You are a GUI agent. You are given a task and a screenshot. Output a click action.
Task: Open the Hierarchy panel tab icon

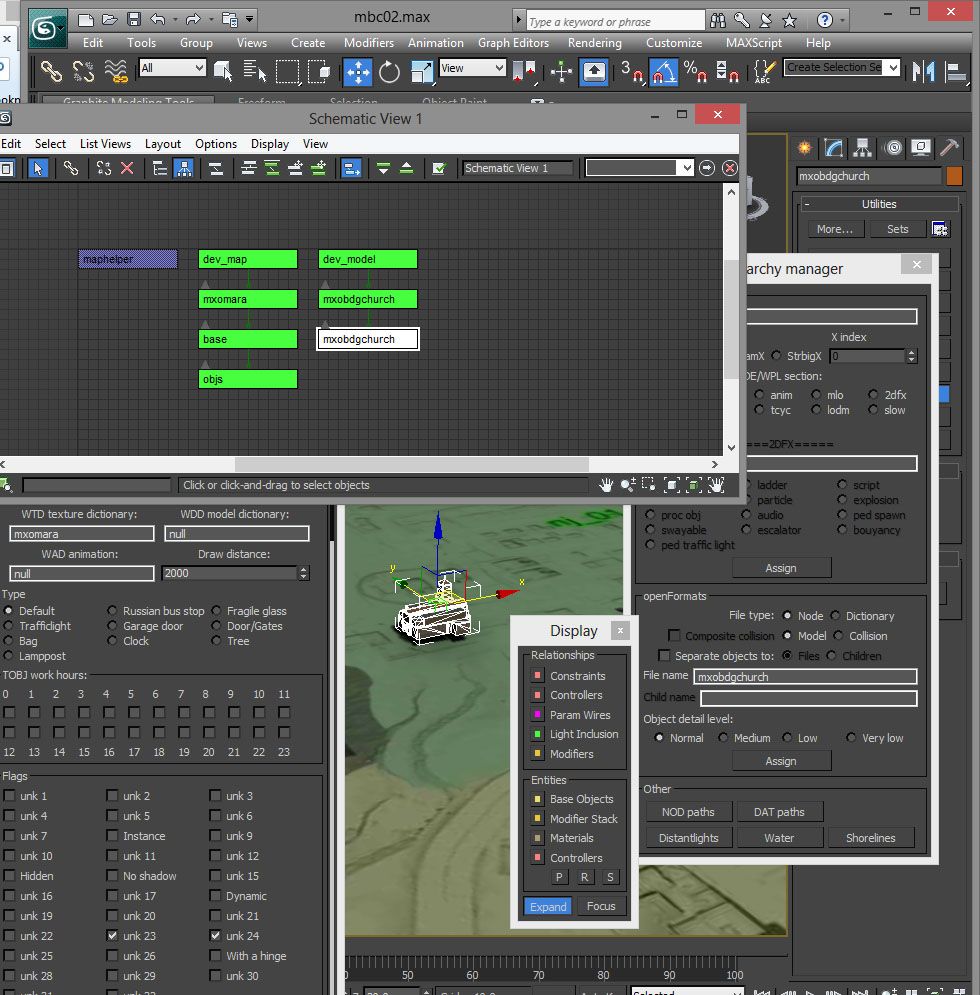(862, 148)
